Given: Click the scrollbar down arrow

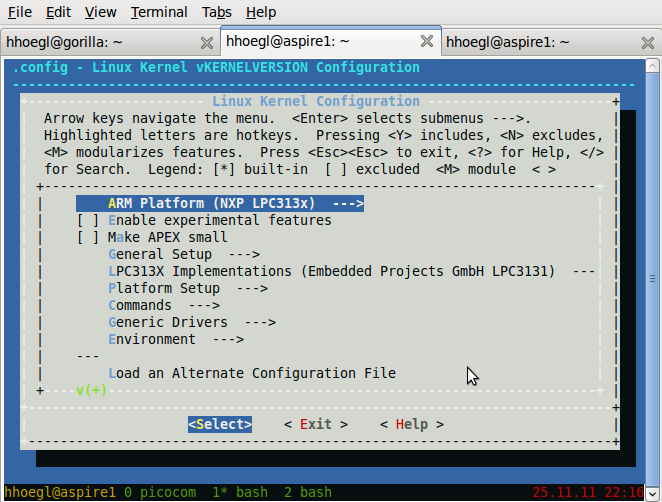Looking at the screenshot, I should (652, 494).
